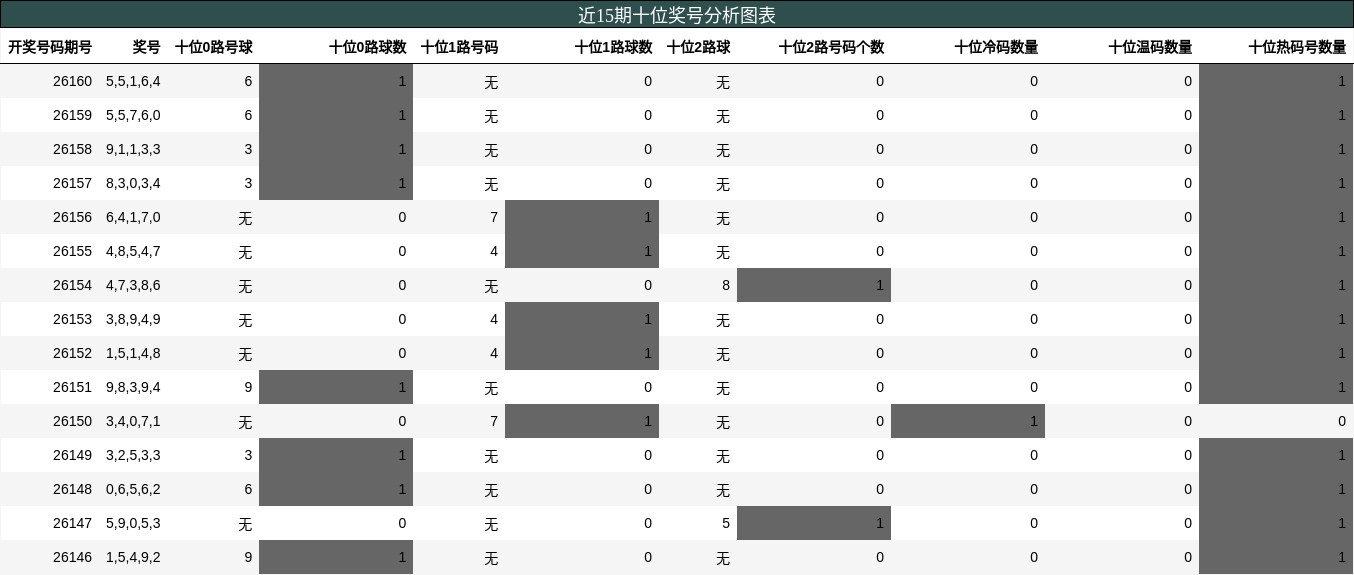
Task: Click winning numbers 3,8,9,4,9
Action: tap(133, 319)
